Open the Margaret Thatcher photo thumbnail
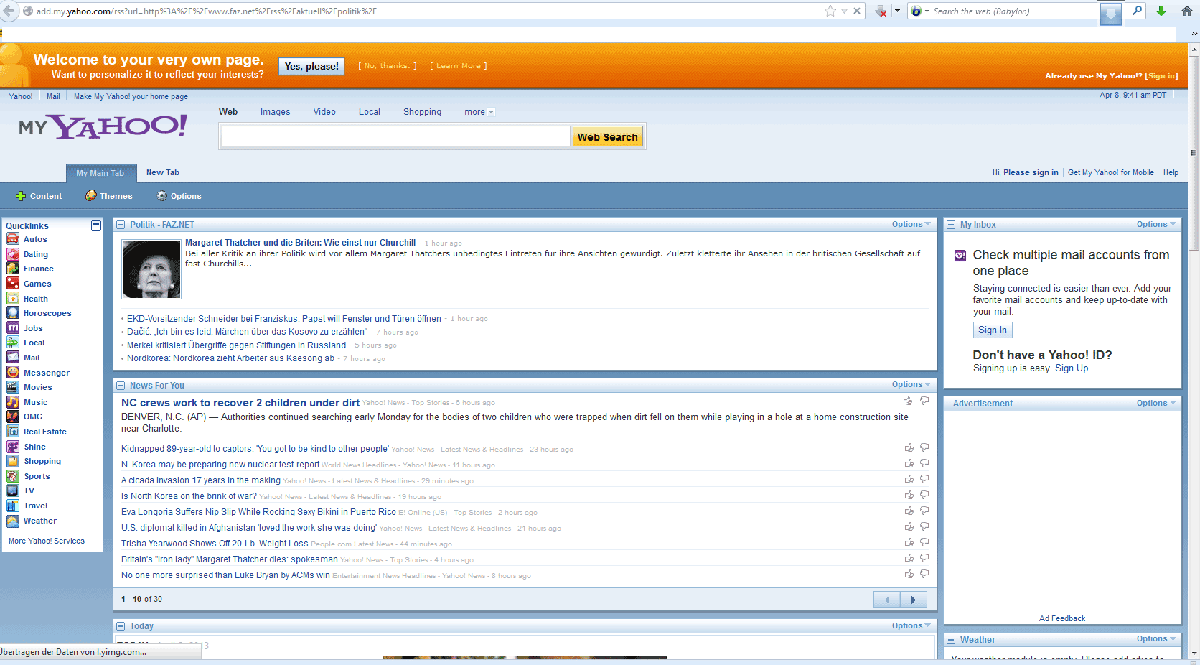The width and height of the screenshot is (1200, 665). 150,269
